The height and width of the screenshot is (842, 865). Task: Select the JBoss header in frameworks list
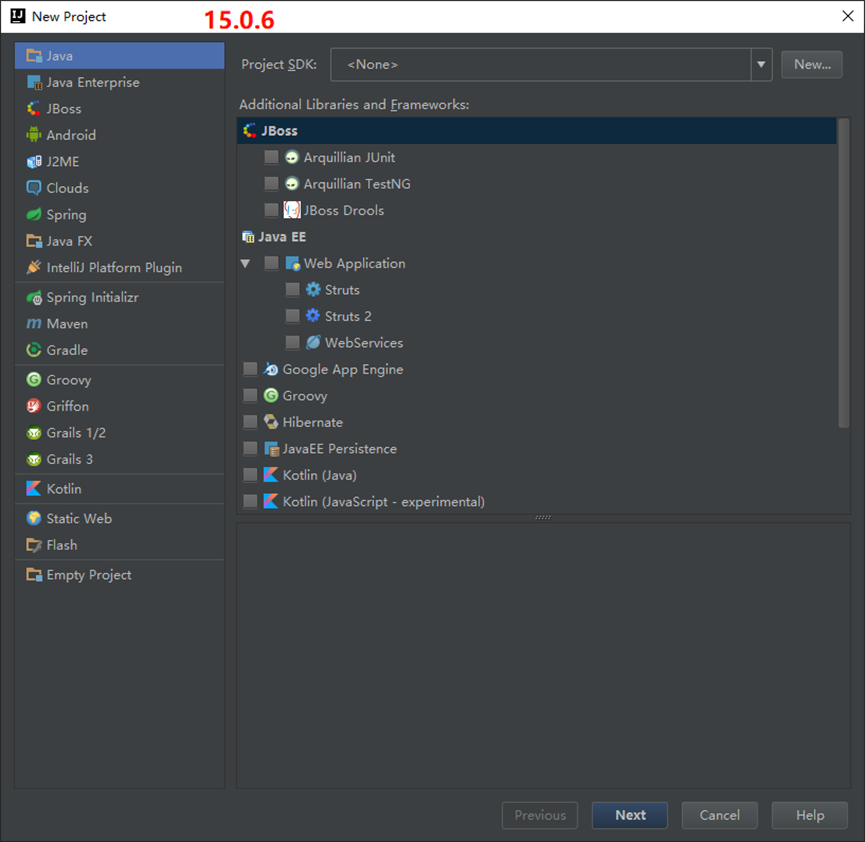[537, 131]
